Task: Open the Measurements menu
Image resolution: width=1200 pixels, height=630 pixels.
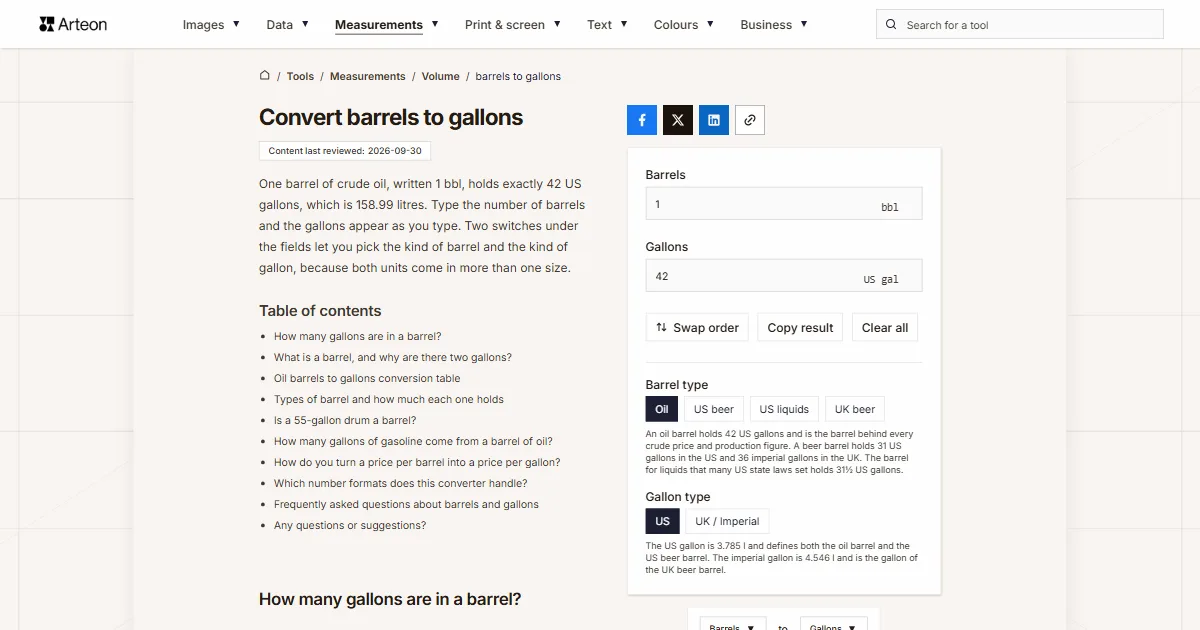Action: pyautogui.click(x=387, y=25)
